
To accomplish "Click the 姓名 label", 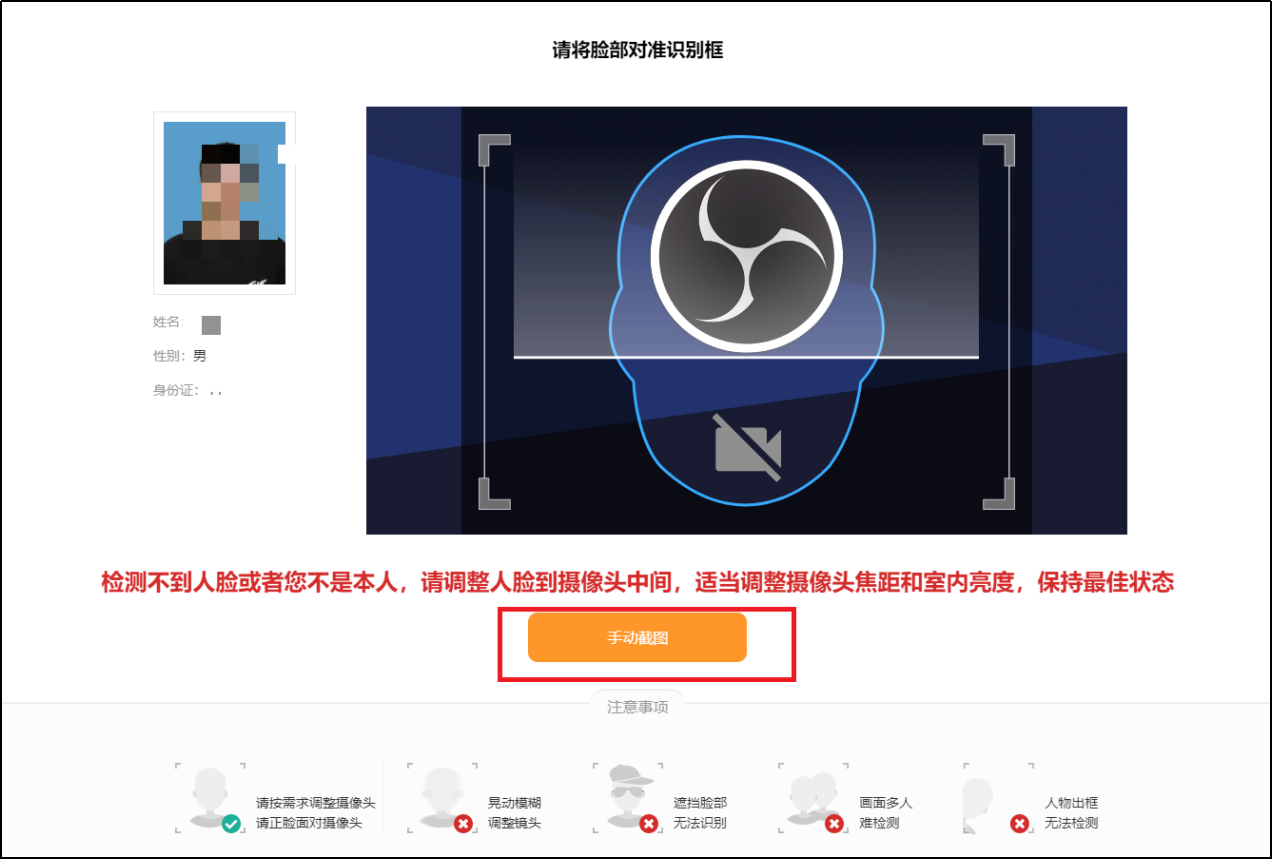I will point(168,322).
